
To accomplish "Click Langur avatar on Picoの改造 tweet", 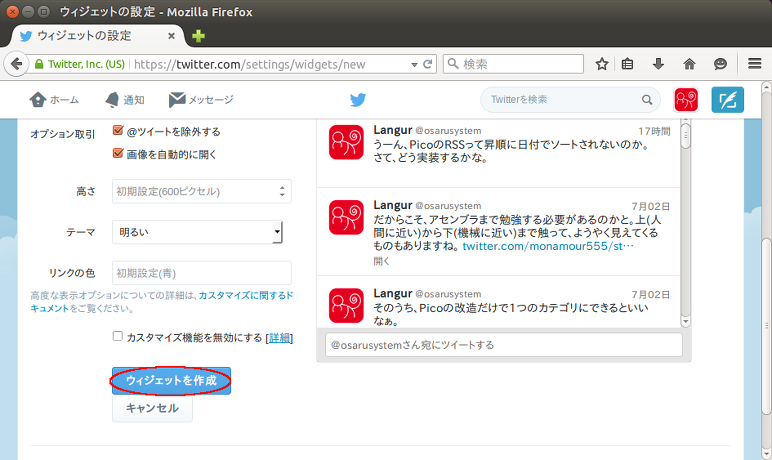I will (x=346, y=305).
